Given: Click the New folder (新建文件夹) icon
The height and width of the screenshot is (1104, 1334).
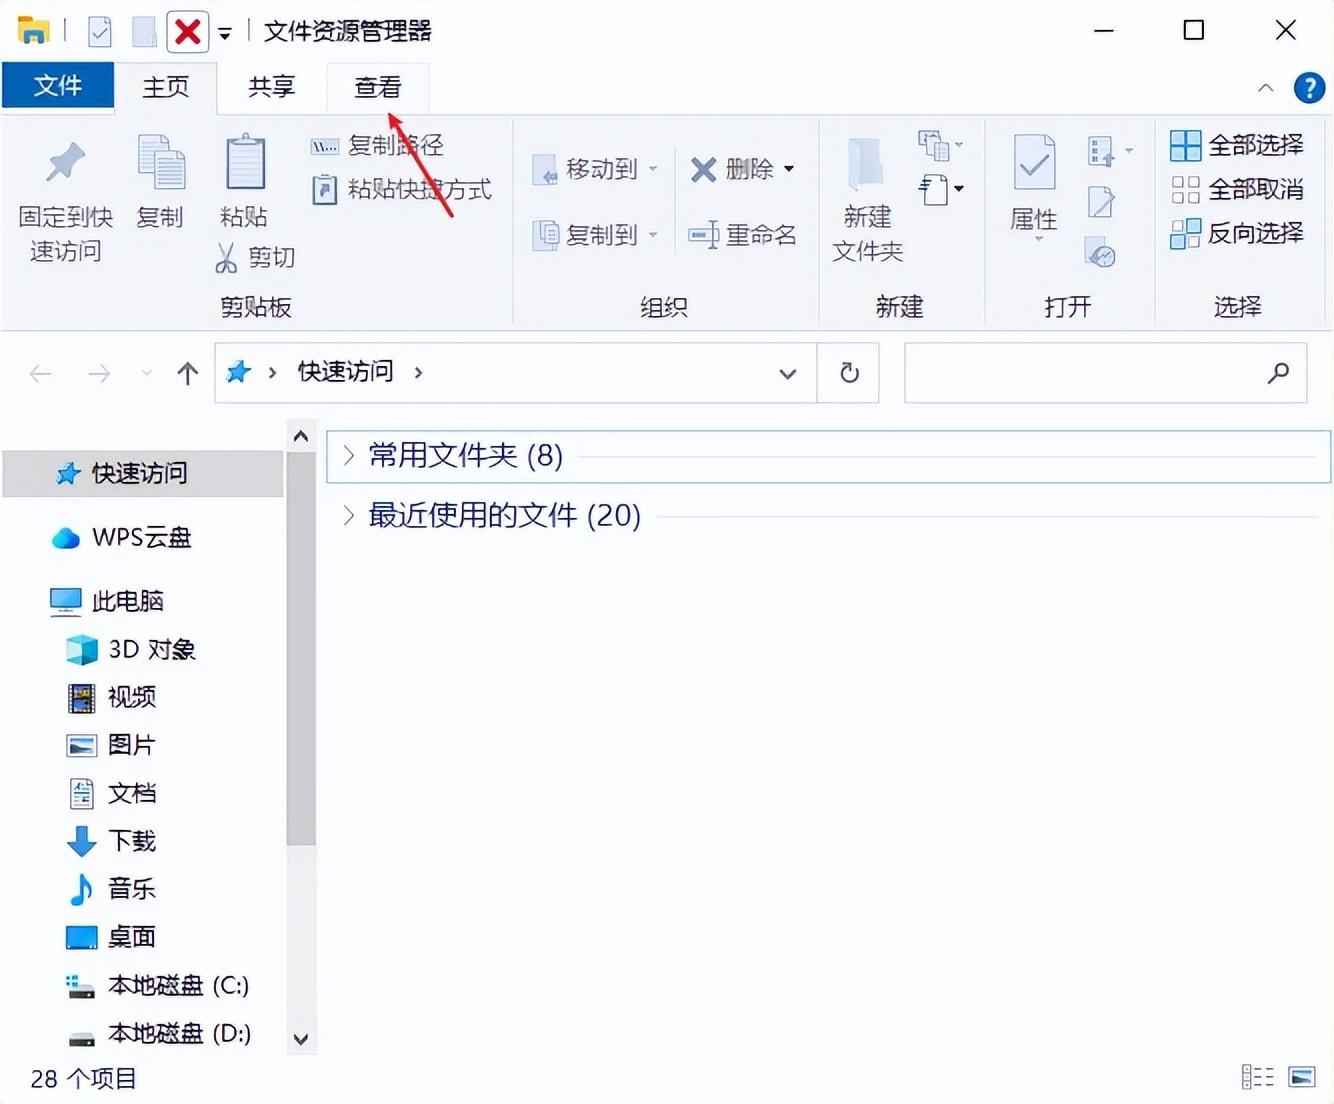Looking at the screenshot, I should (x=866, y=165).
